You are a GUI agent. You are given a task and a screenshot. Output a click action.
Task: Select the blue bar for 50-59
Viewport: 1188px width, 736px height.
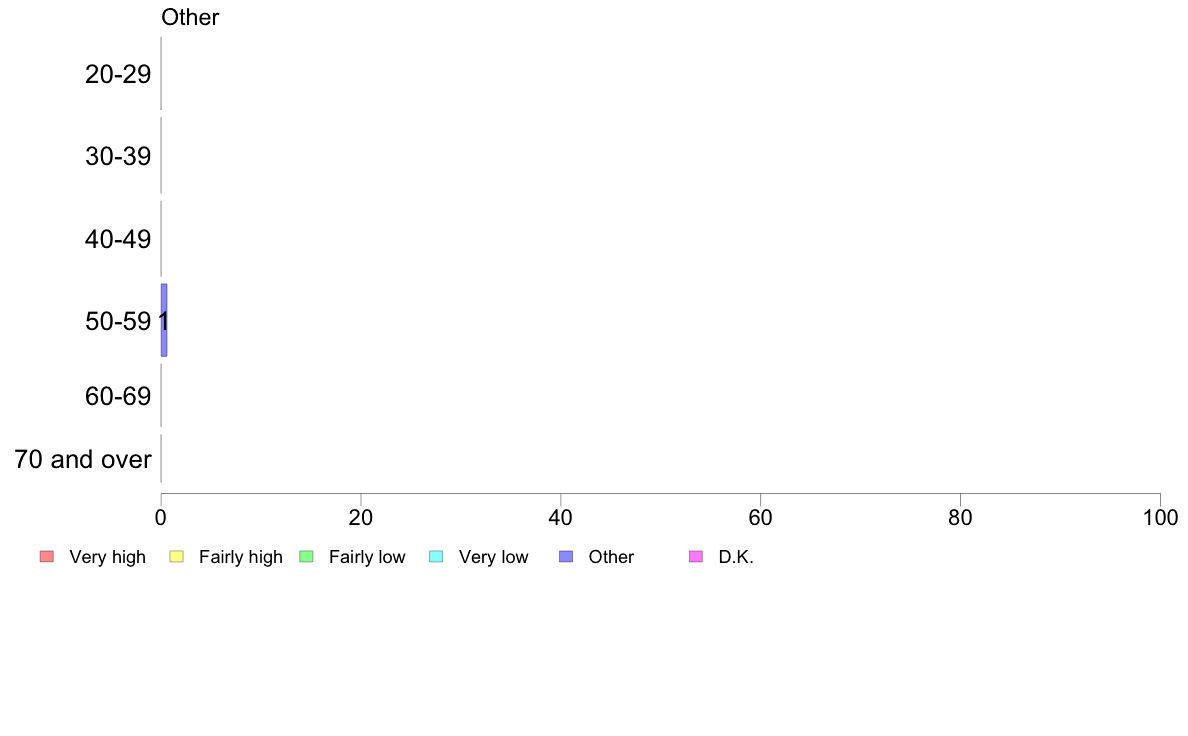coord(164,321)
